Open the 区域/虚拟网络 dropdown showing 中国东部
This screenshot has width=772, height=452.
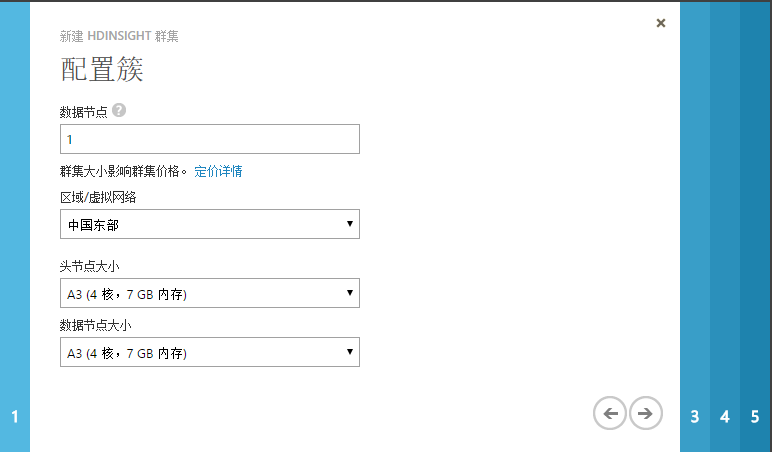(x=209, y=224)
